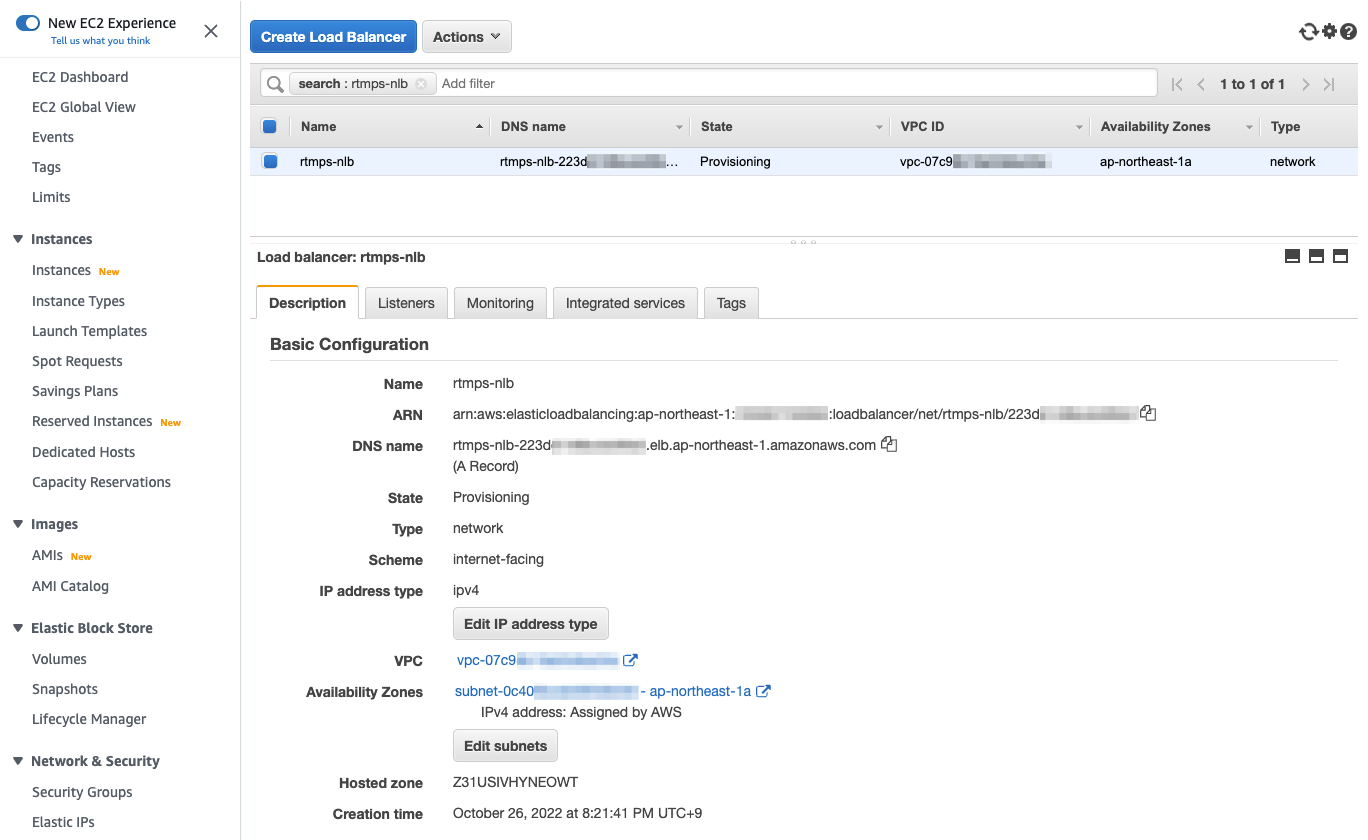Open Limits in the sidebar
Screen dimensions: 1368x840
51,197
